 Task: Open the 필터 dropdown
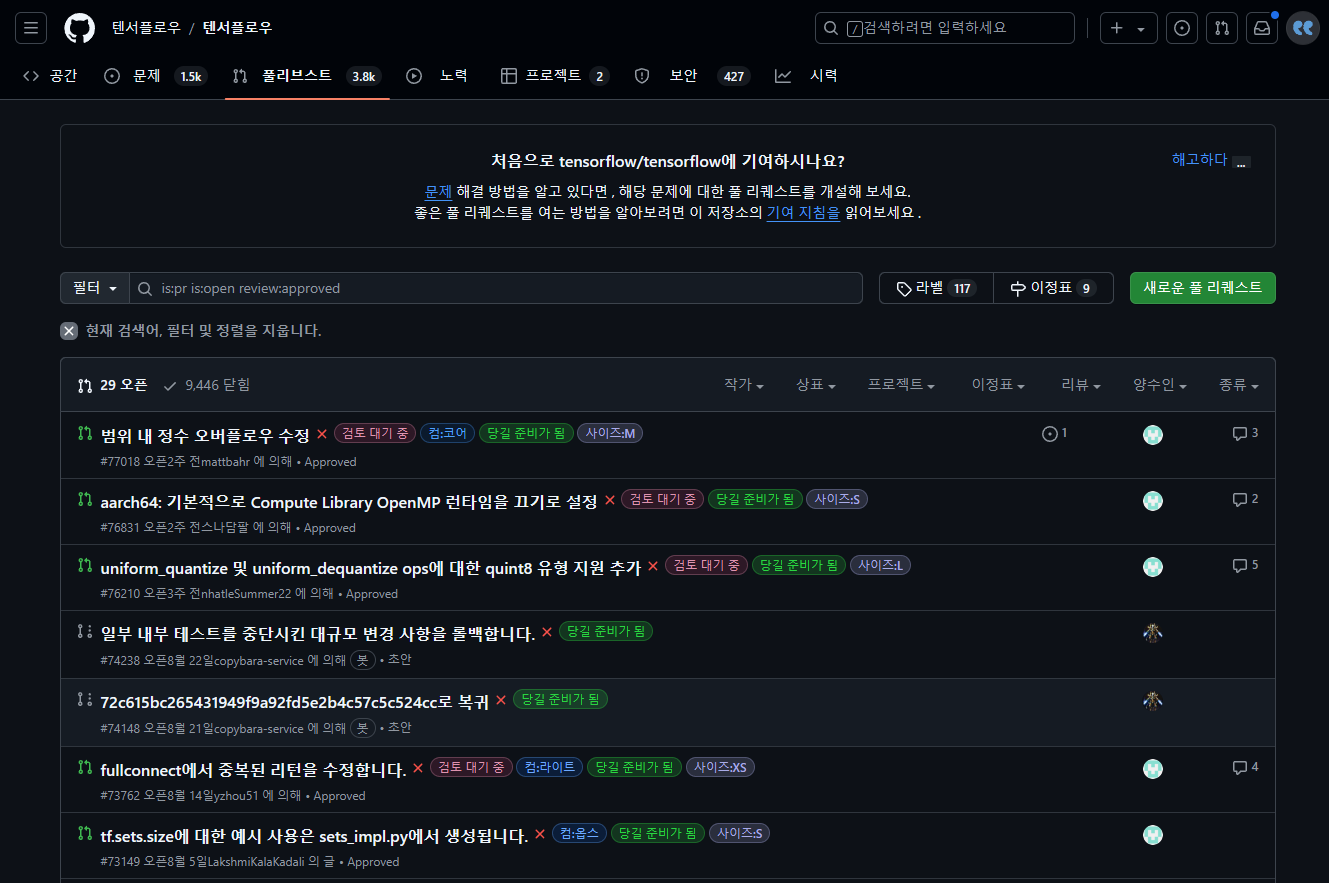coord(96,288)
